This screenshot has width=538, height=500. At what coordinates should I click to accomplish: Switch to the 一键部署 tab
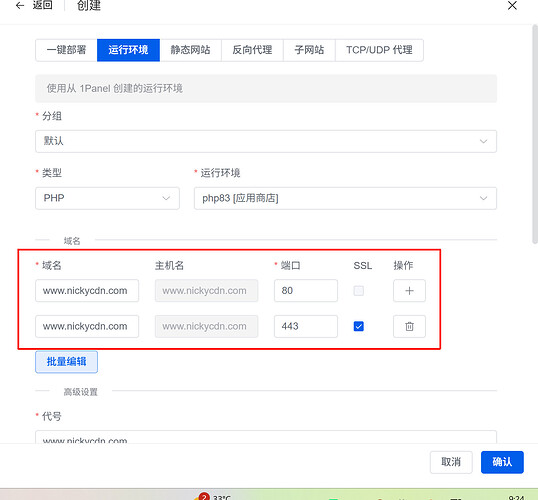(x=66, y=50)
